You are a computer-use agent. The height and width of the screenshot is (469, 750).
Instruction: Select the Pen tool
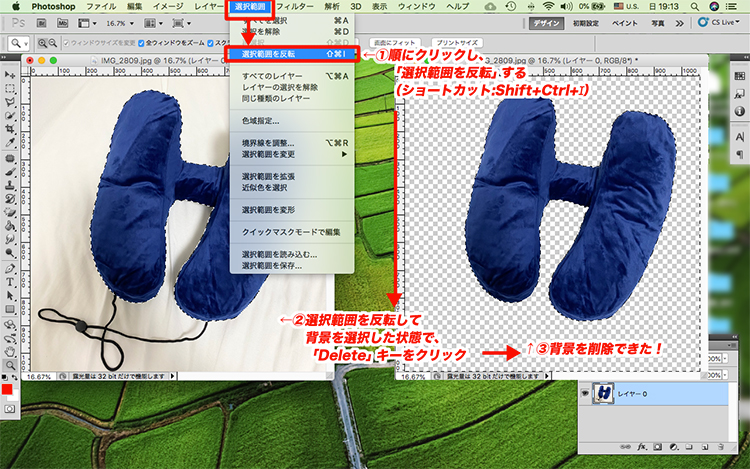[x=10, y=268]
